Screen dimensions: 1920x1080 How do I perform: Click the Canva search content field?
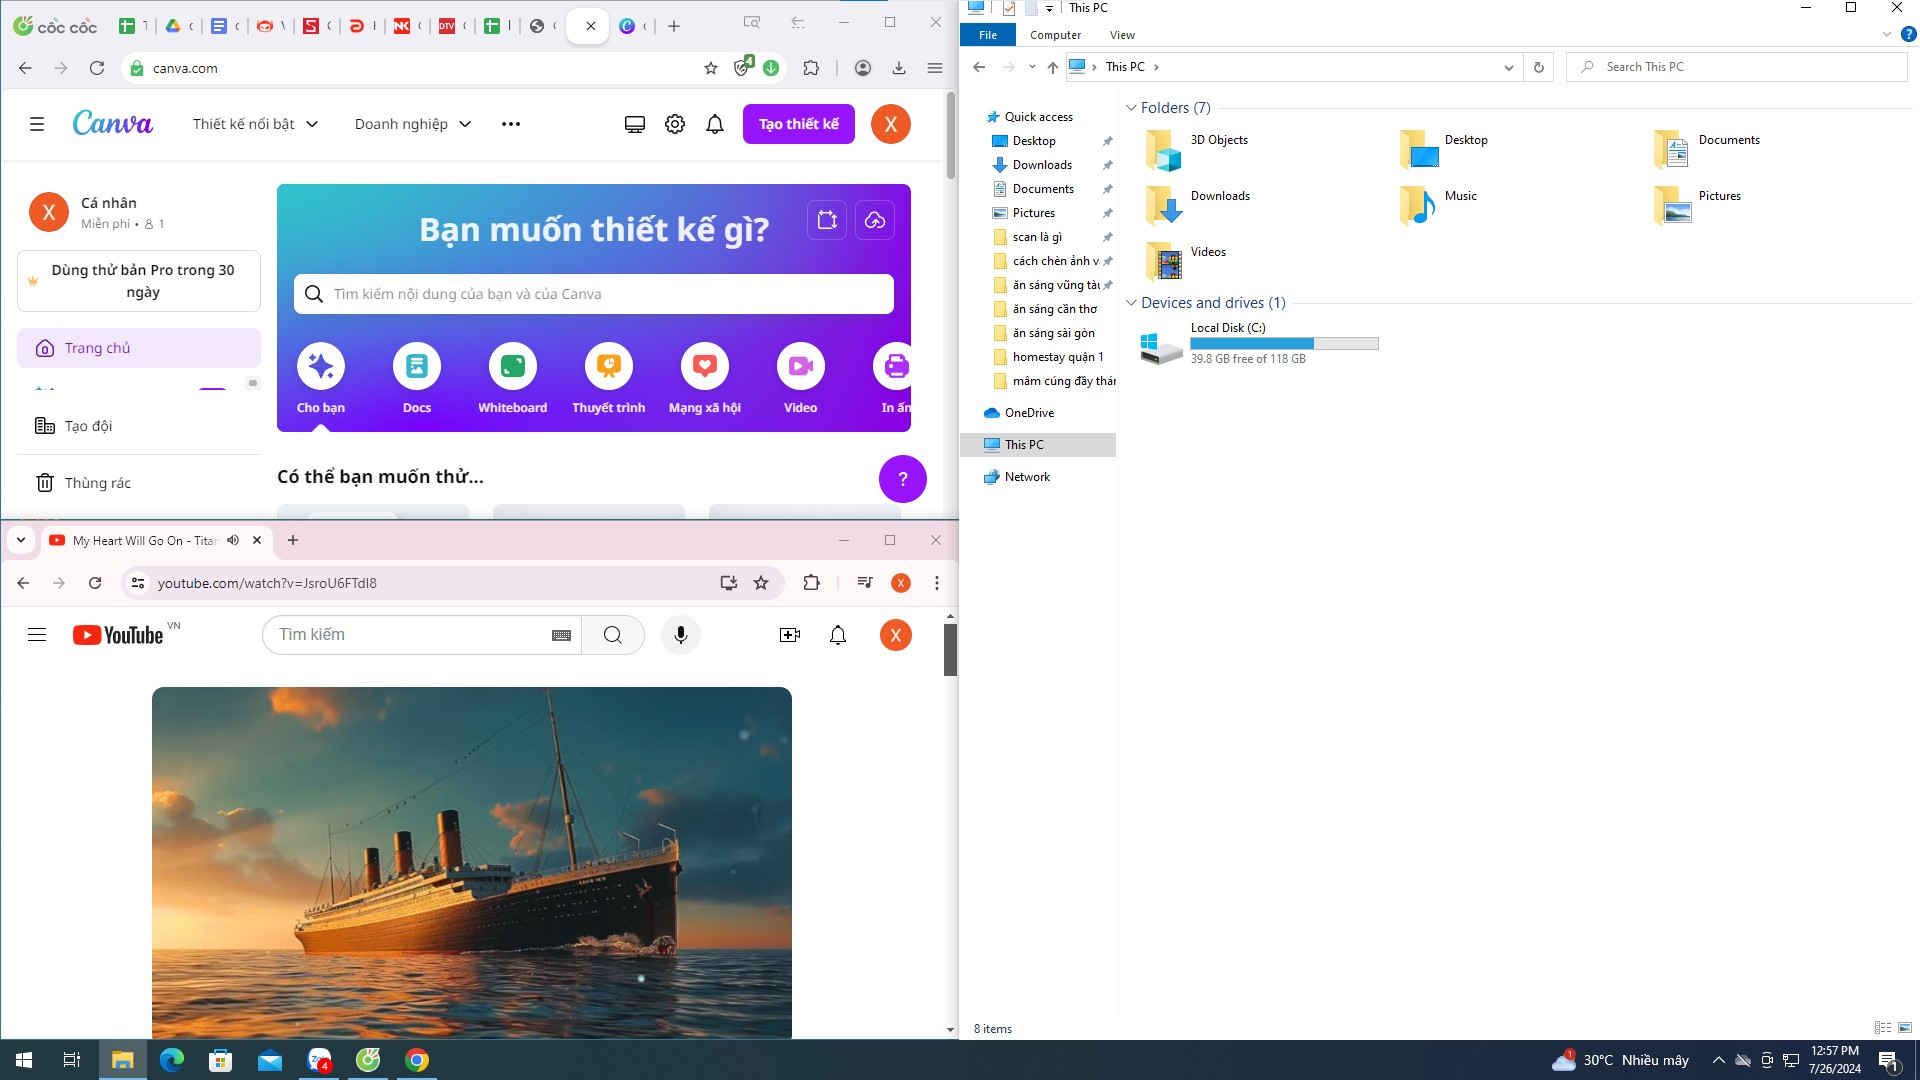(594, 294)
